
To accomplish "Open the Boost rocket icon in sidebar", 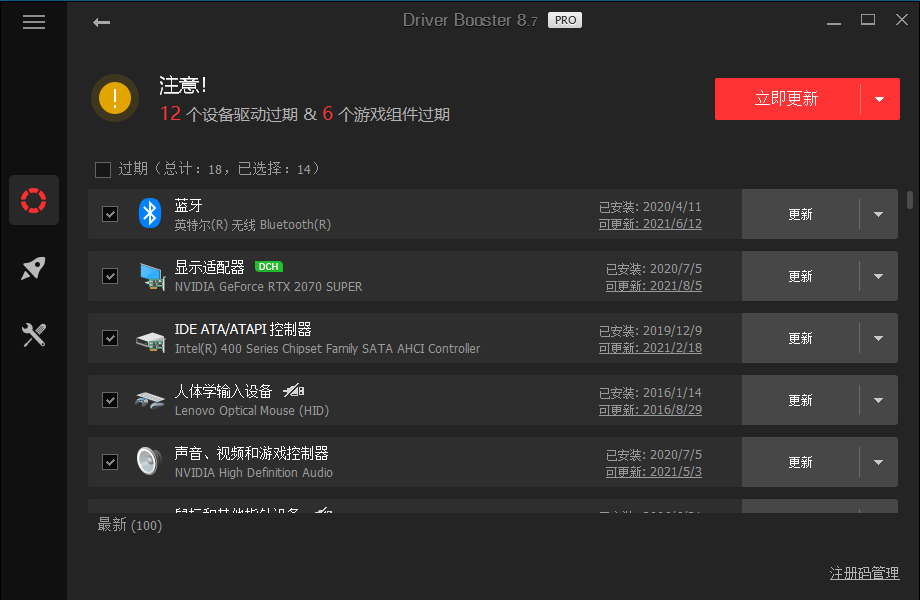I will coord(33,267).
